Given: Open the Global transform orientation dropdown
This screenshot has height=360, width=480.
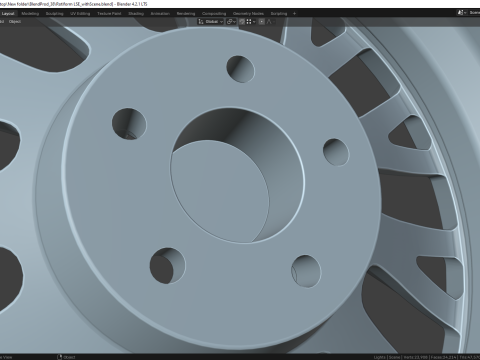Looking at the screenshot, I should (210, 22).
